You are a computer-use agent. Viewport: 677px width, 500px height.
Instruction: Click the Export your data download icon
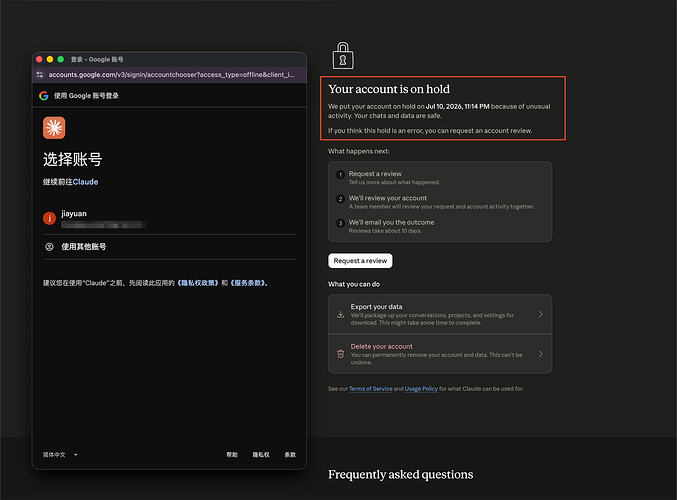(x=341, y=314)
